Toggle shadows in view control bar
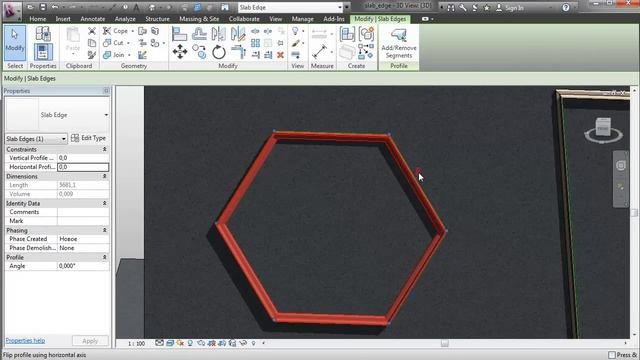 [190, 343]
